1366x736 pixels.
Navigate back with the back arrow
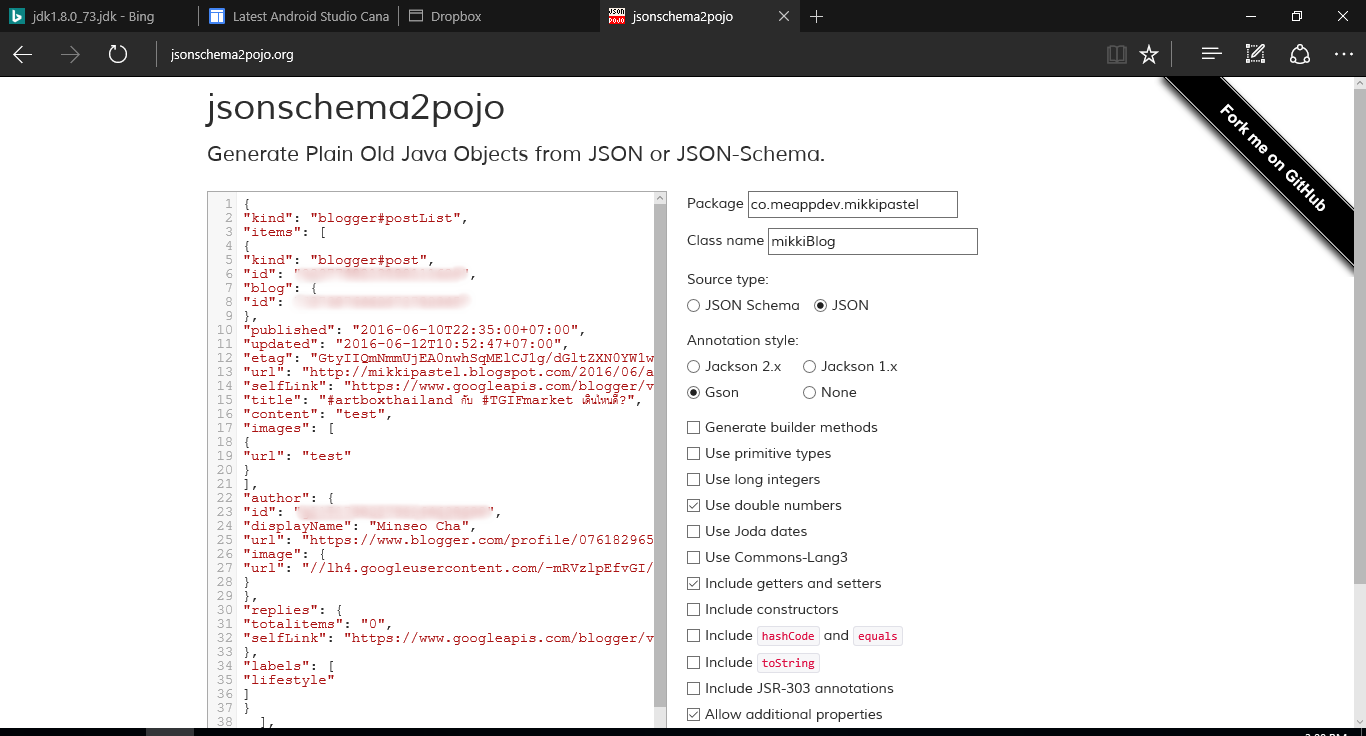pyautogui.click(x=21, y=55)
